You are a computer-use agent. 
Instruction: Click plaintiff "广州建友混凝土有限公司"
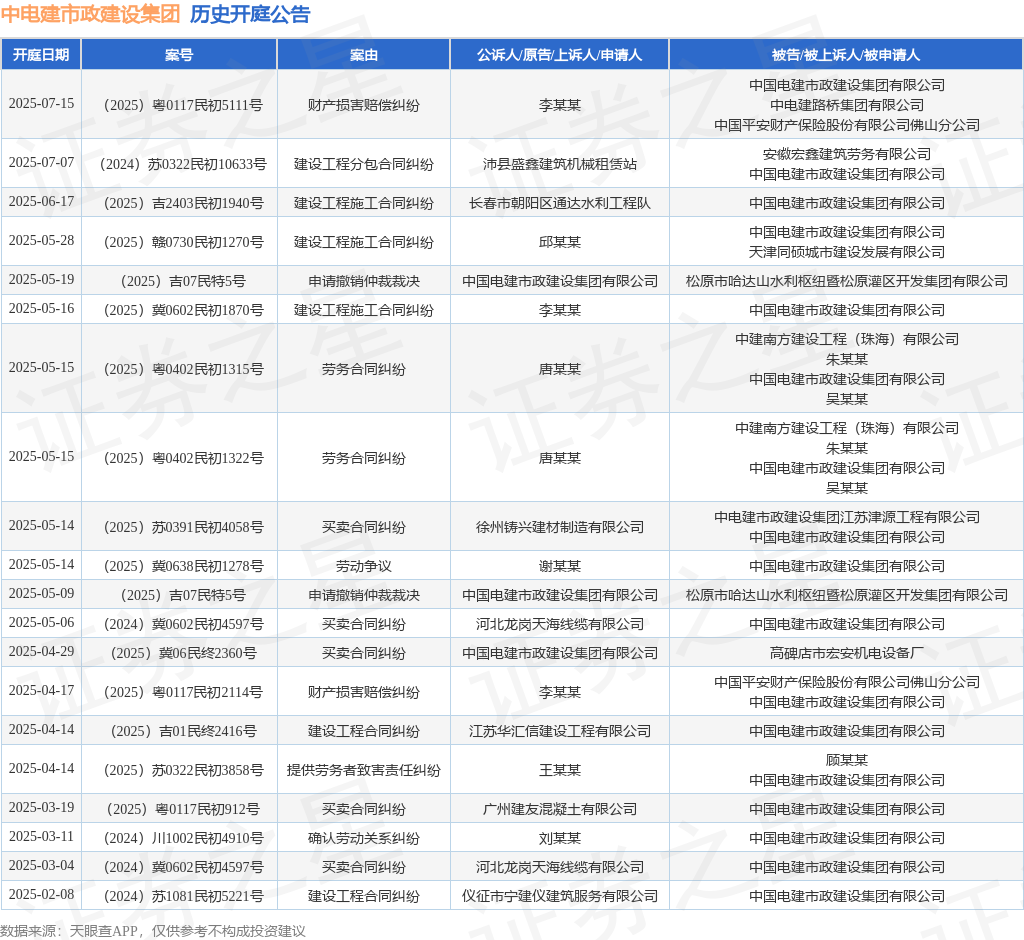click(560, 809)
